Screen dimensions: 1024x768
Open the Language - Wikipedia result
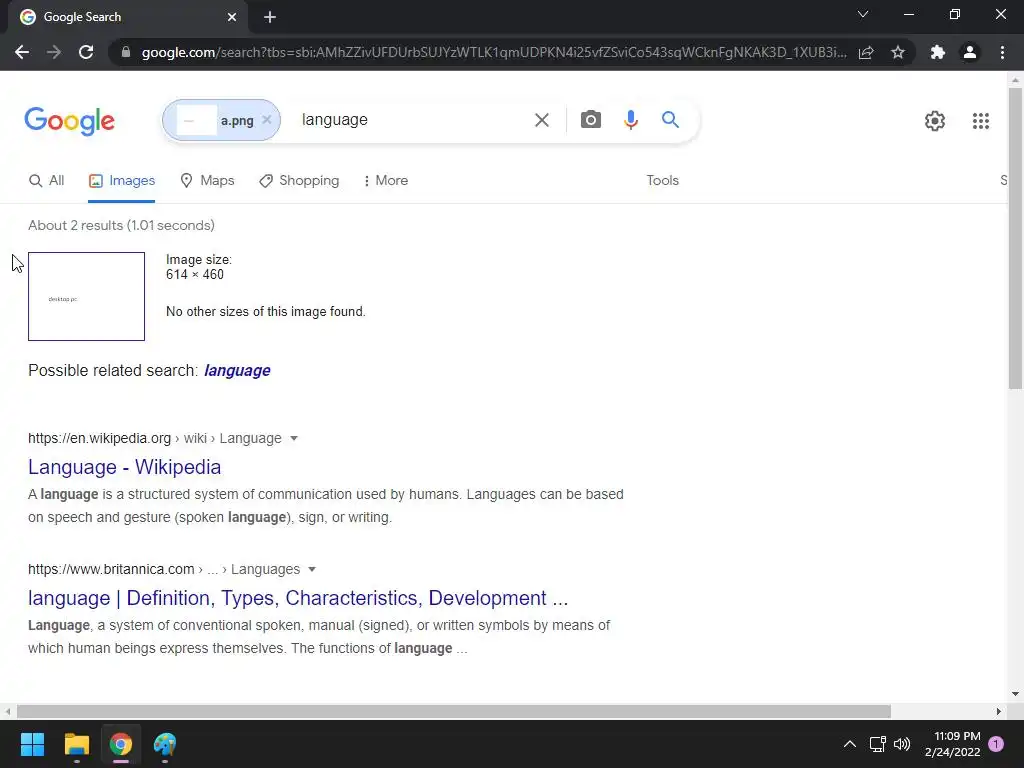click(x=124, y=468)
